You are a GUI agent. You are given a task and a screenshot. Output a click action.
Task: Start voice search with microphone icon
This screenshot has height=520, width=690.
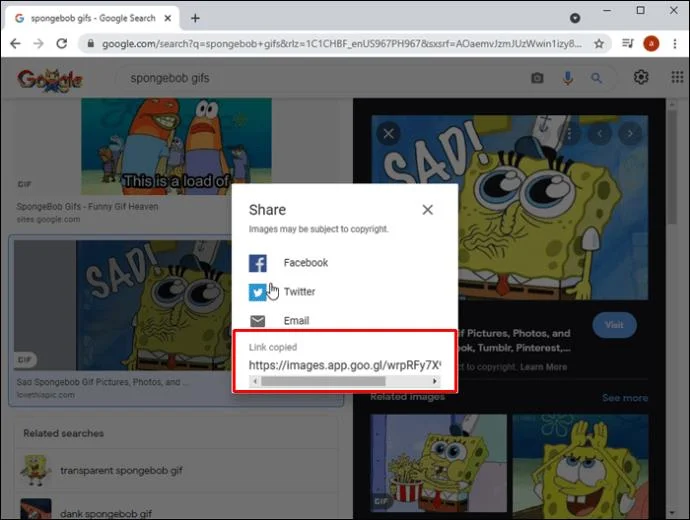pos(568,78)
